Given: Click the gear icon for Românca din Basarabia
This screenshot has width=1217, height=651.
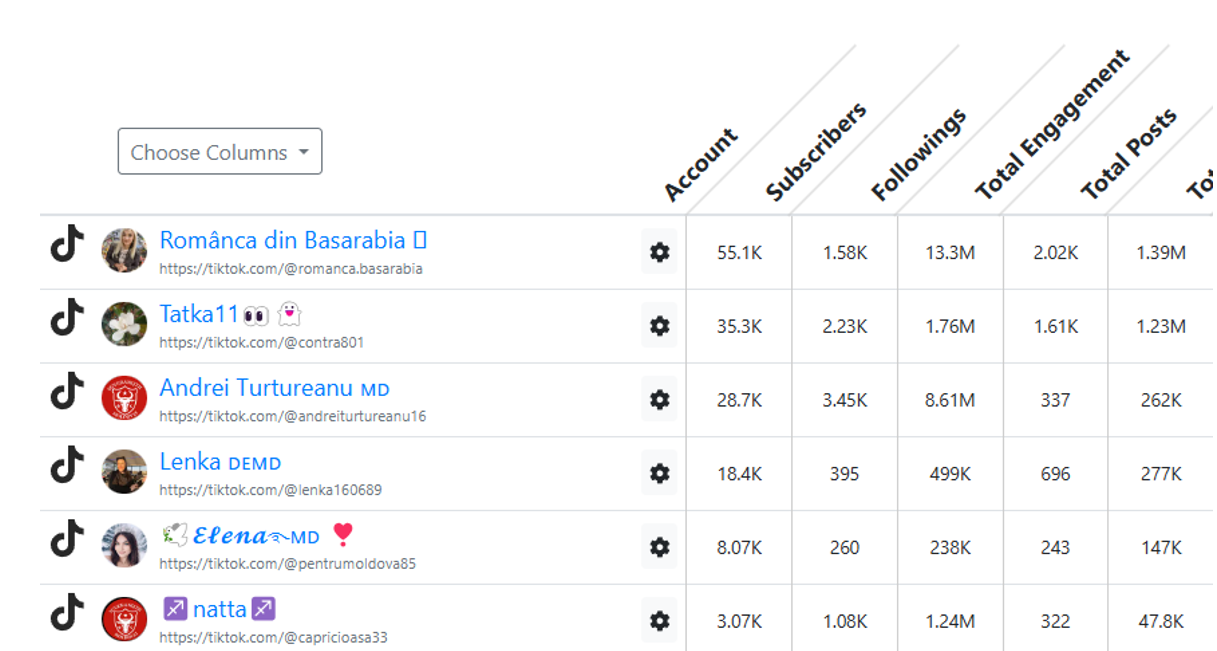Looking at the screenshot, I should [x=659, y=252].
